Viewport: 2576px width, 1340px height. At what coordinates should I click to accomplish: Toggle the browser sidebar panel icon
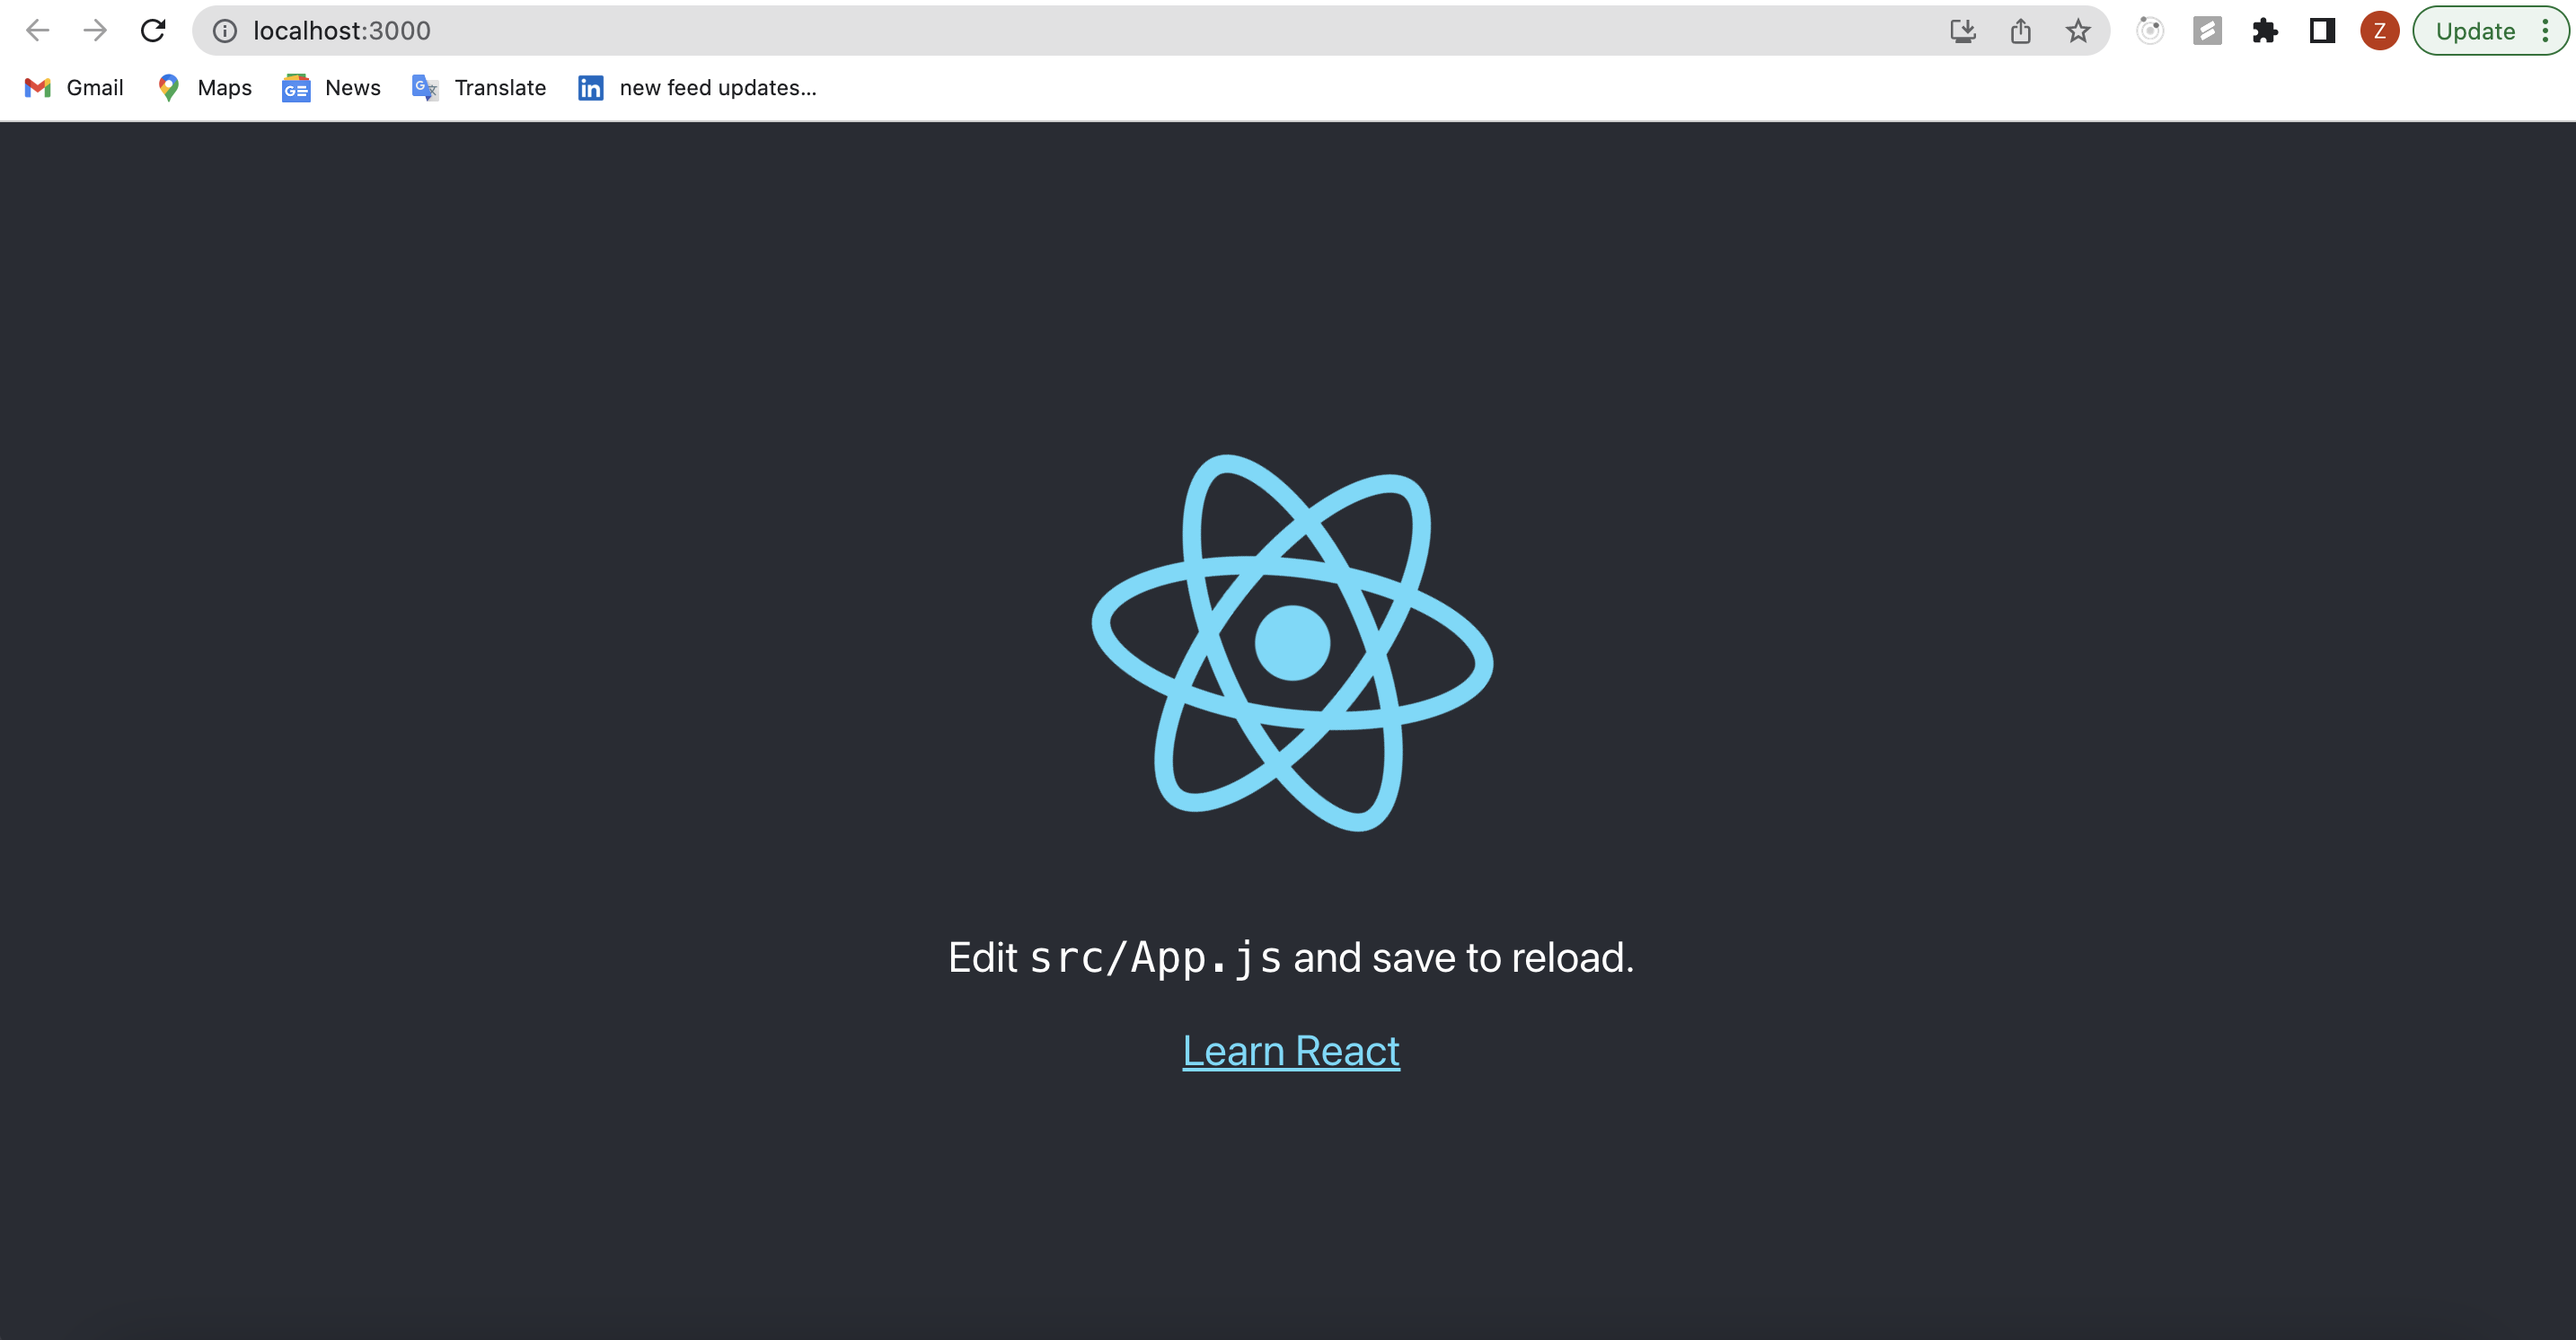coord(2320,29)
